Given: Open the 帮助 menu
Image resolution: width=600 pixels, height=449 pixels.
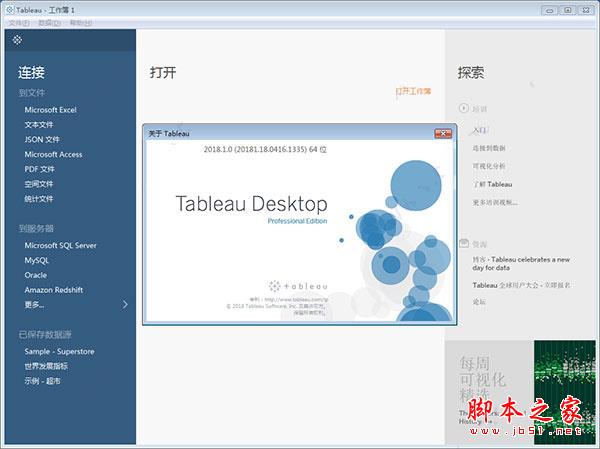Looking at the screenshot, I should point(81,23).
